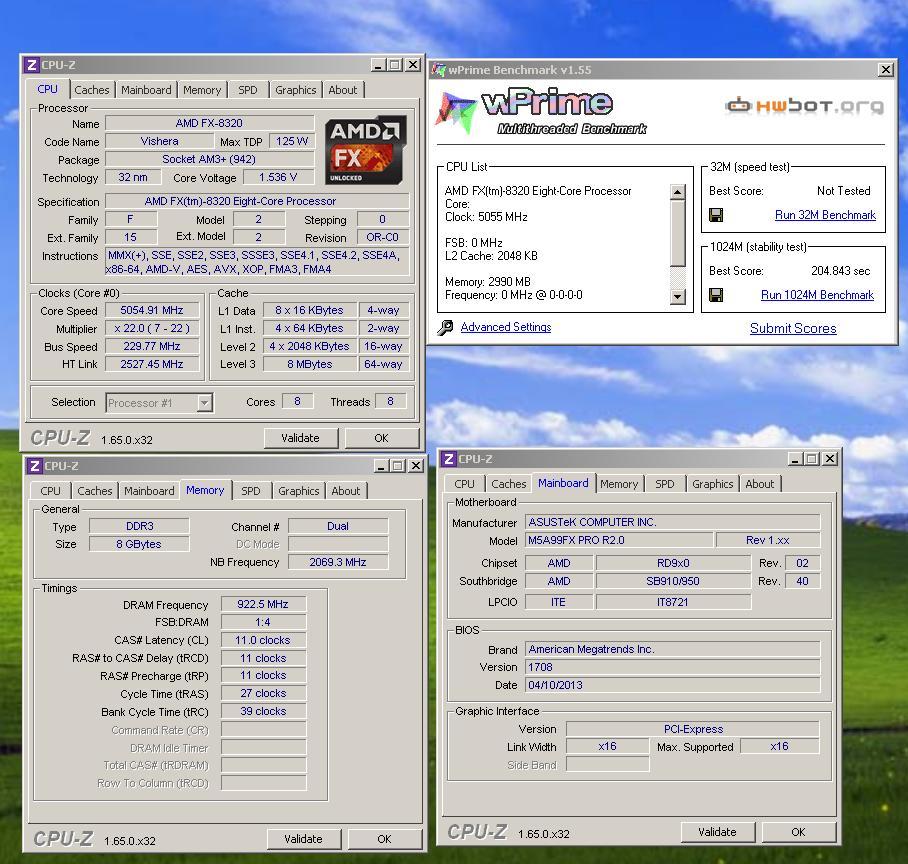This screenshot has height=864, width=908.
Task: Click the Z icon in Mainboard window title bar
Action: [x=449, y=459]
